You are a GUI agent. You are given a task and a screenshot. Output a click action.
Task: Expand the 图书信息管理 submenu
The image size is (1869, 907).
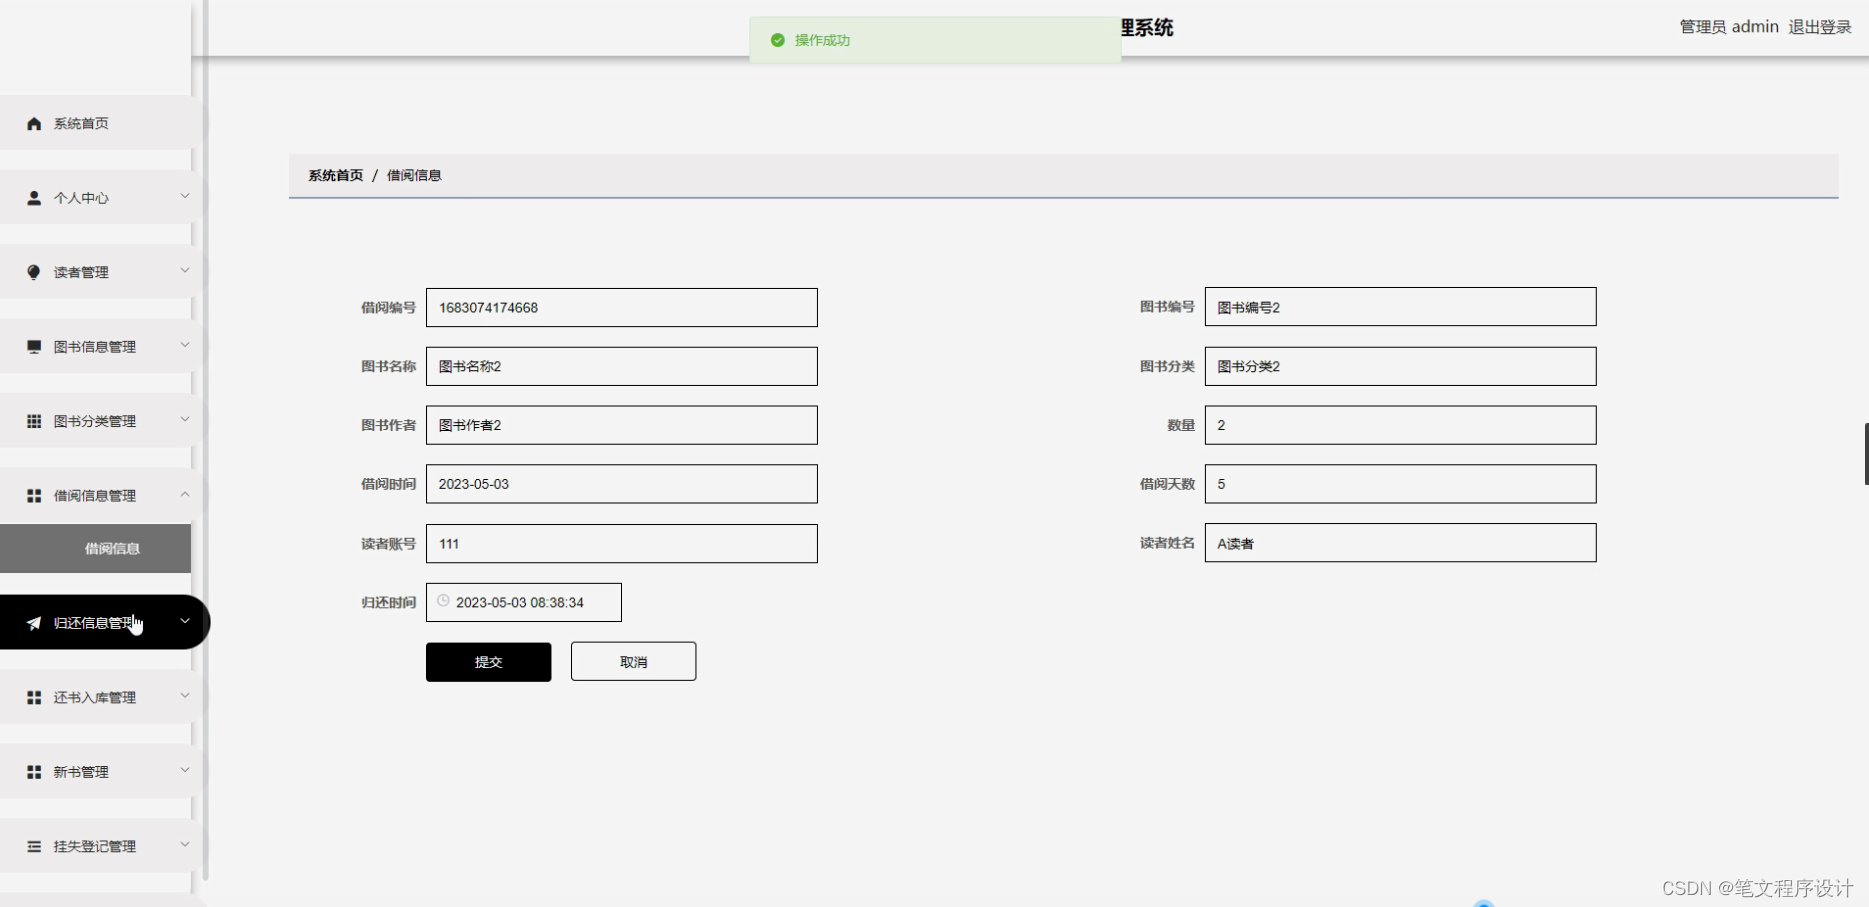coord(95,346)
